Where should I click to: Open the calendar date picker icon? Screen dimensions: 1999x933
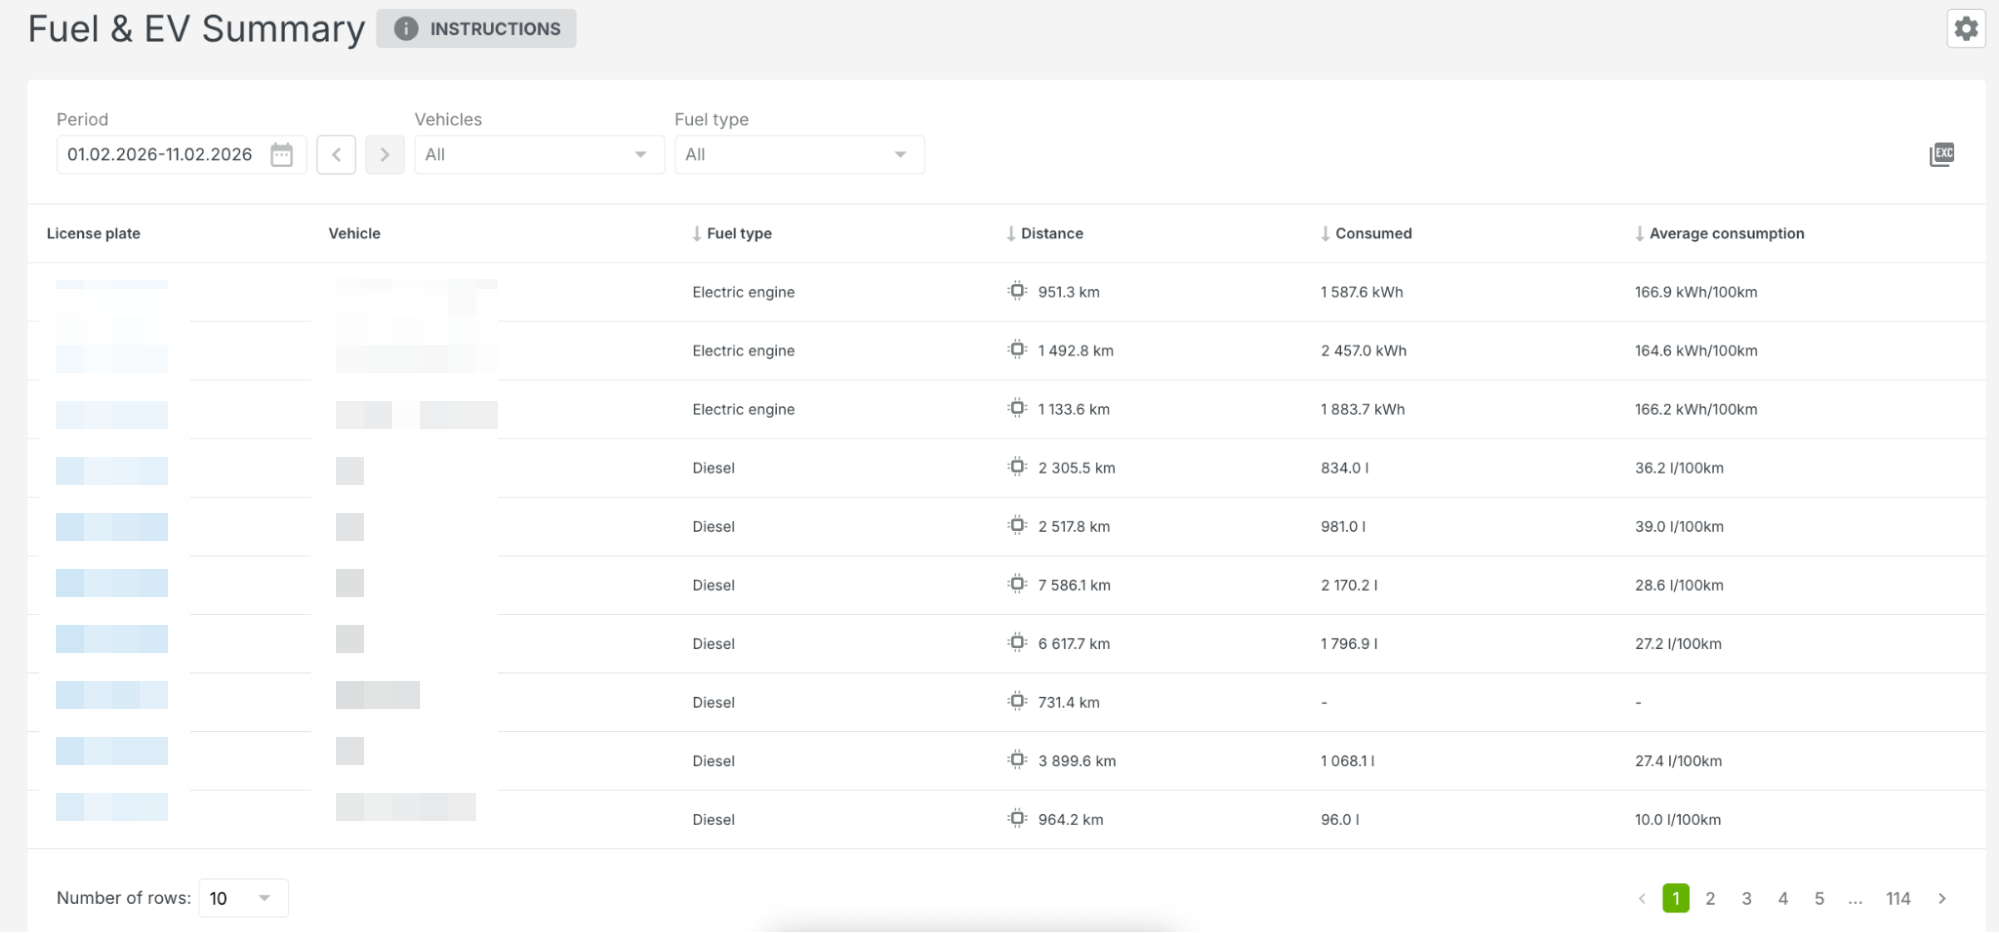(282, 155)
